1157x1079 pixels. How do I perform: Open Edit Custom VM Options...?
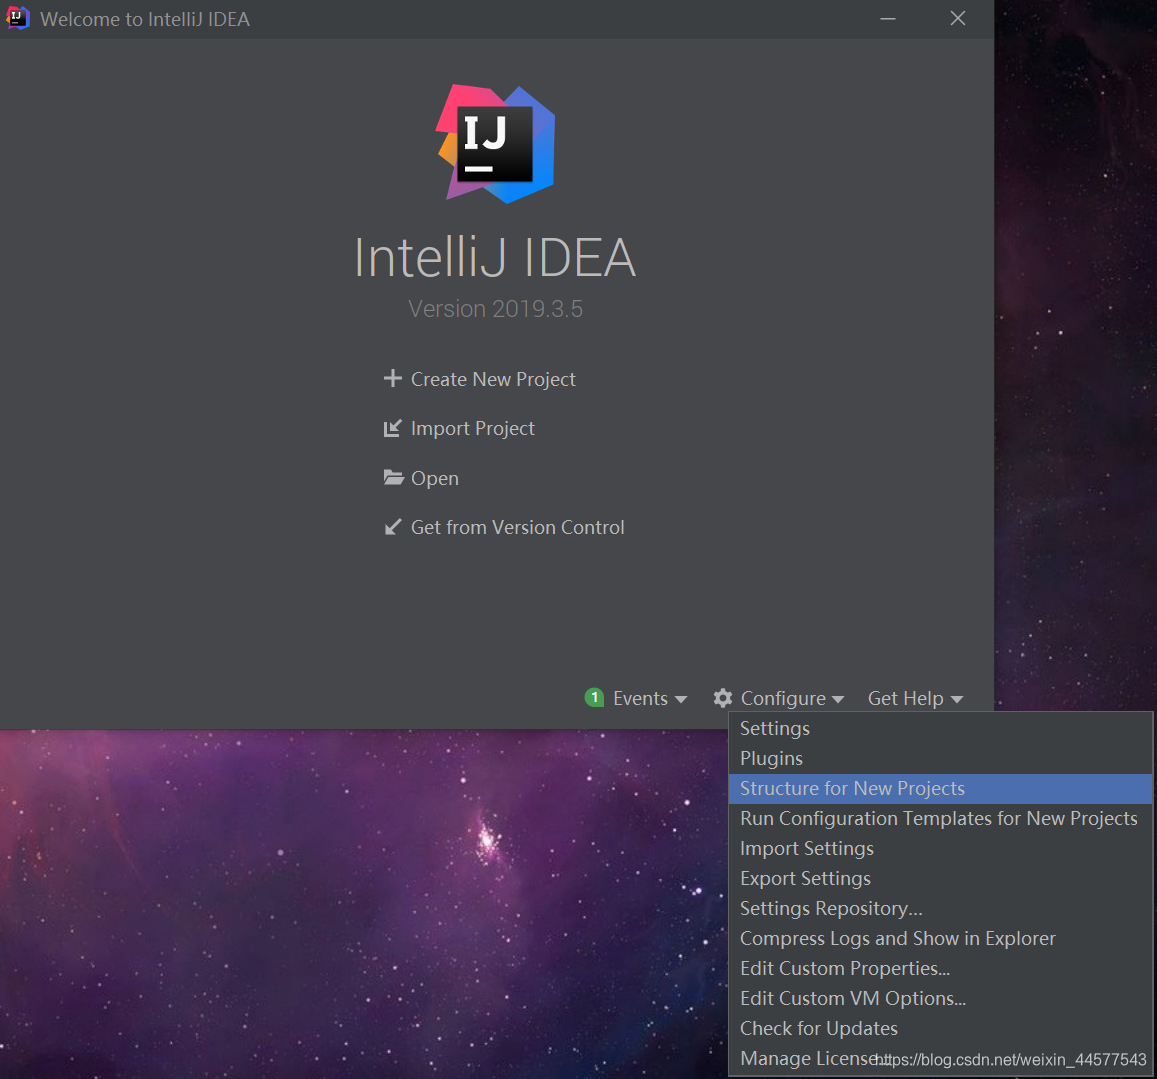940,999
